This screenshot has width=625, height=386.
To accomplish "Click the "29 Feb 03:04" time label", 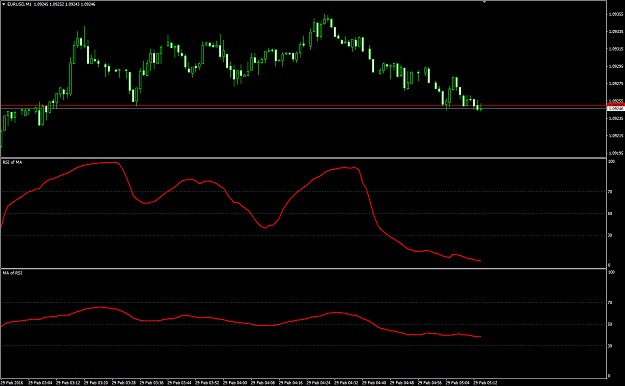I will point(40,383).
